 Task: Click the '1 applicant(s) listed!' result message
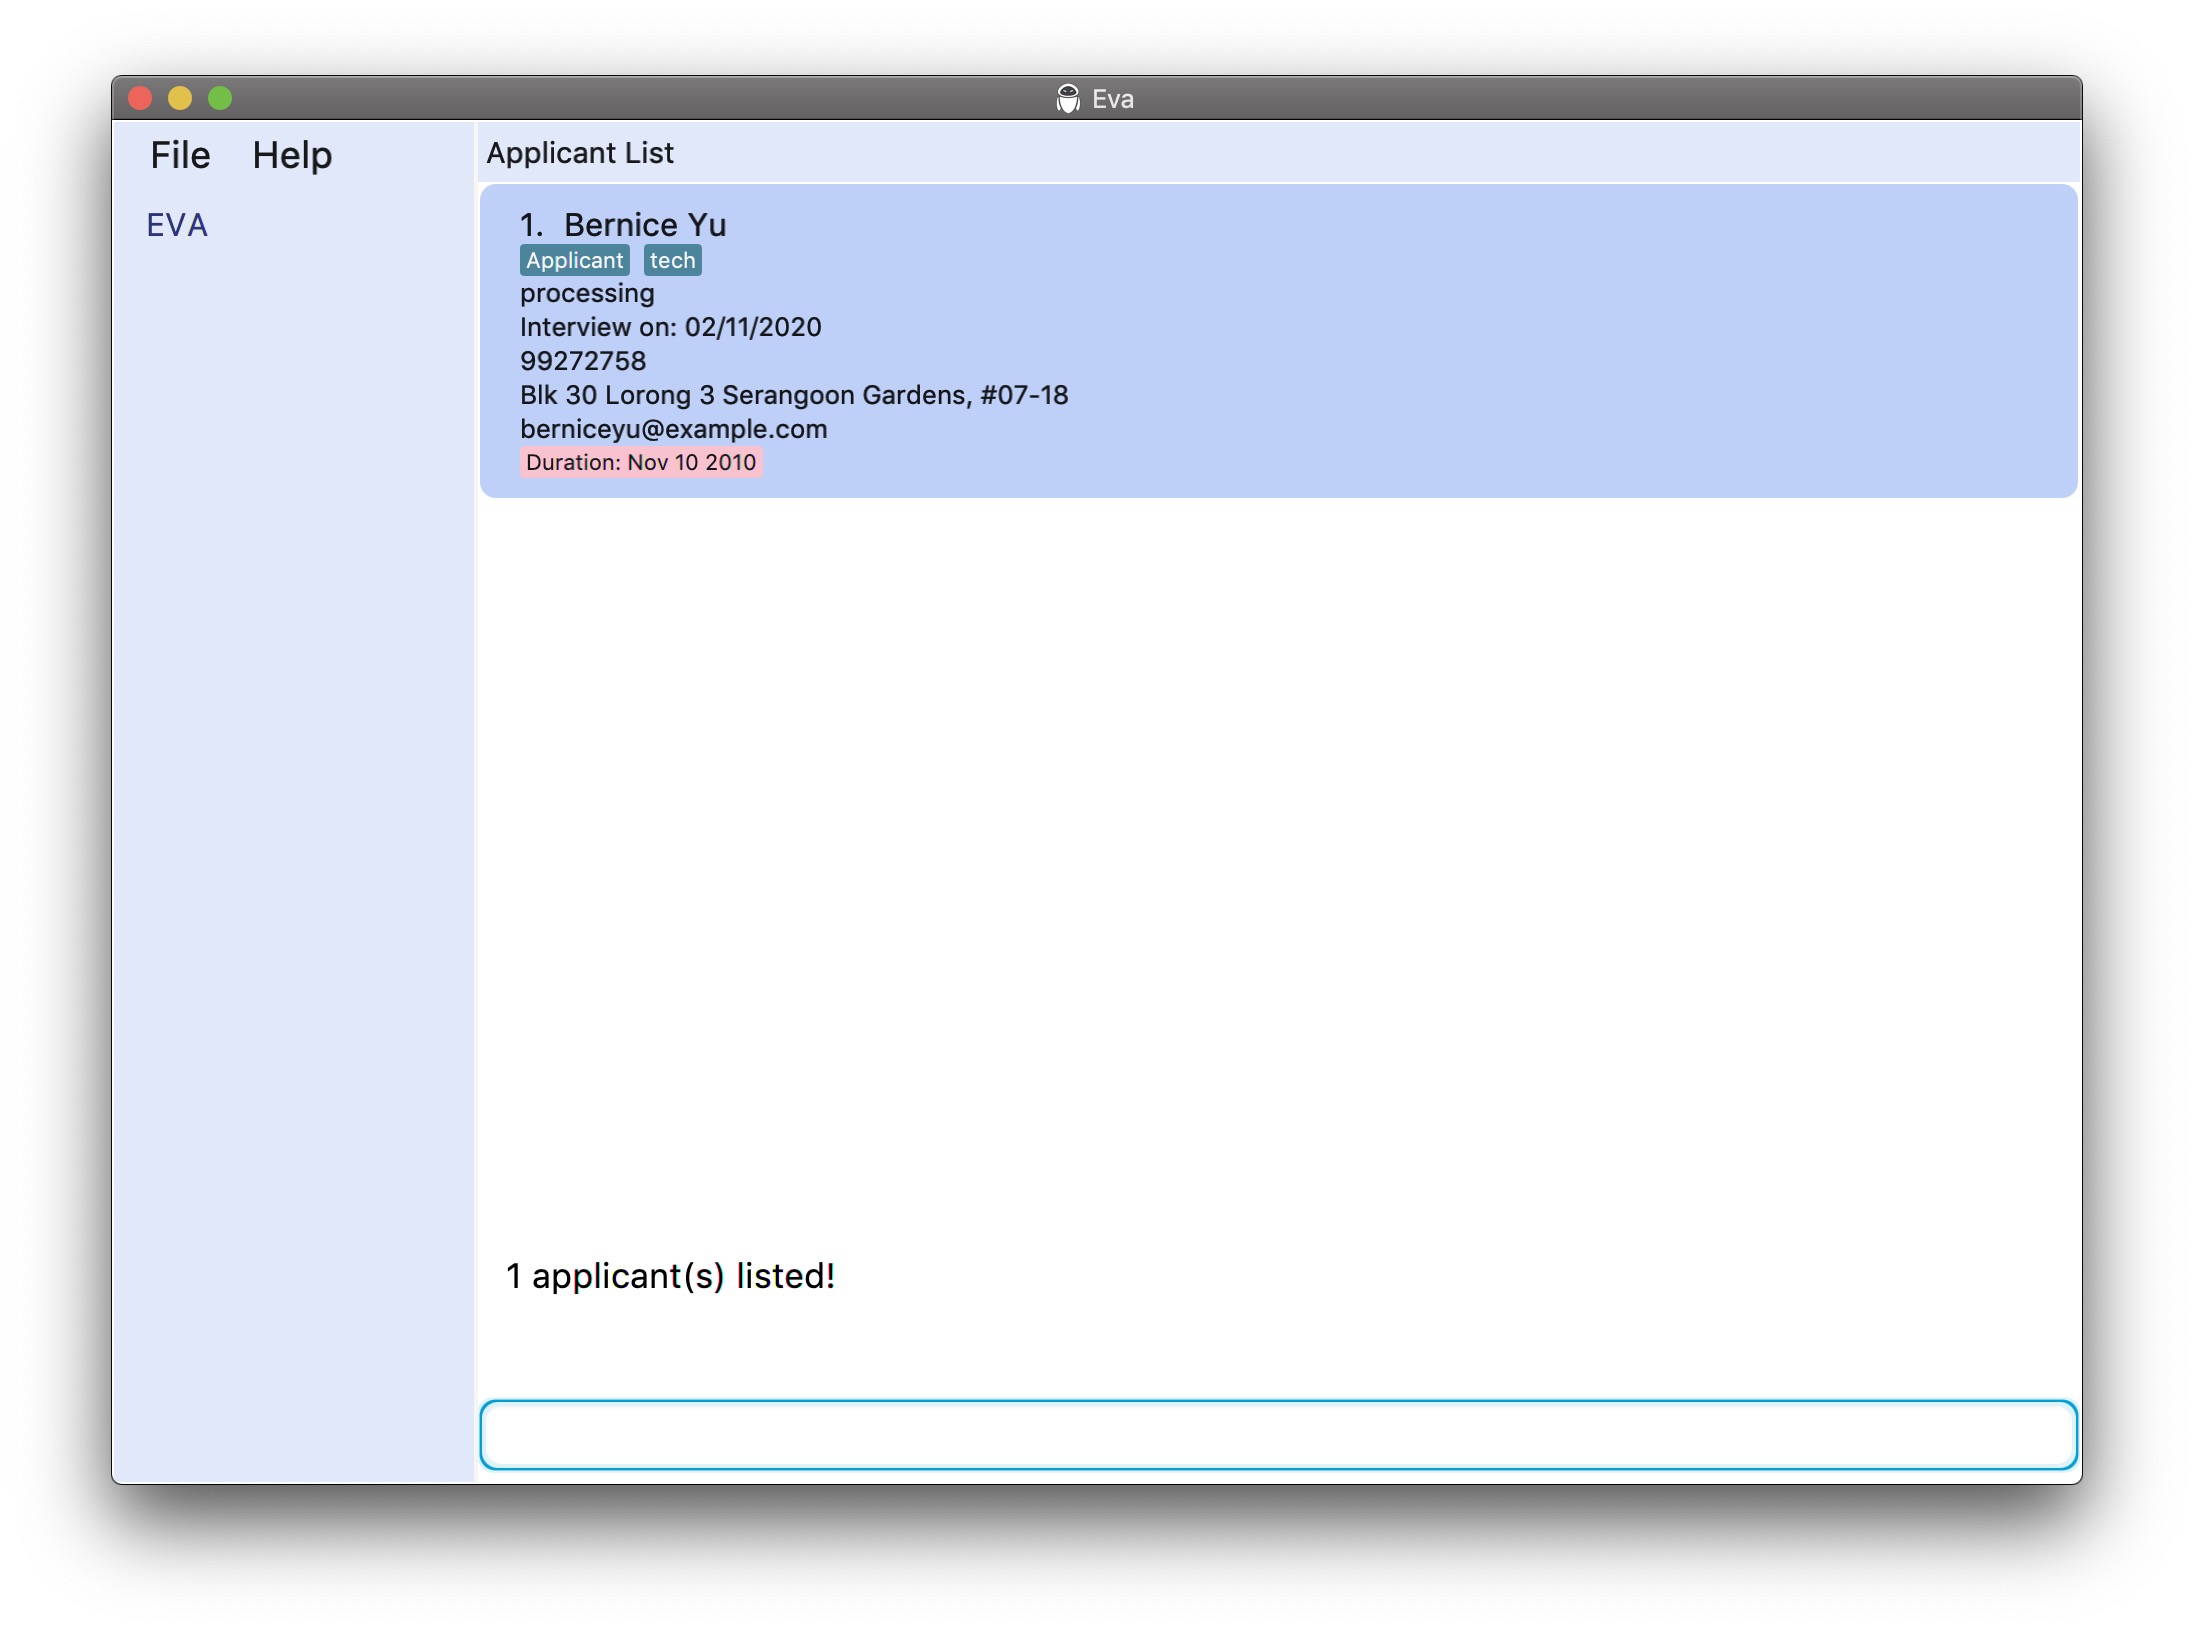pos(670,1276)
